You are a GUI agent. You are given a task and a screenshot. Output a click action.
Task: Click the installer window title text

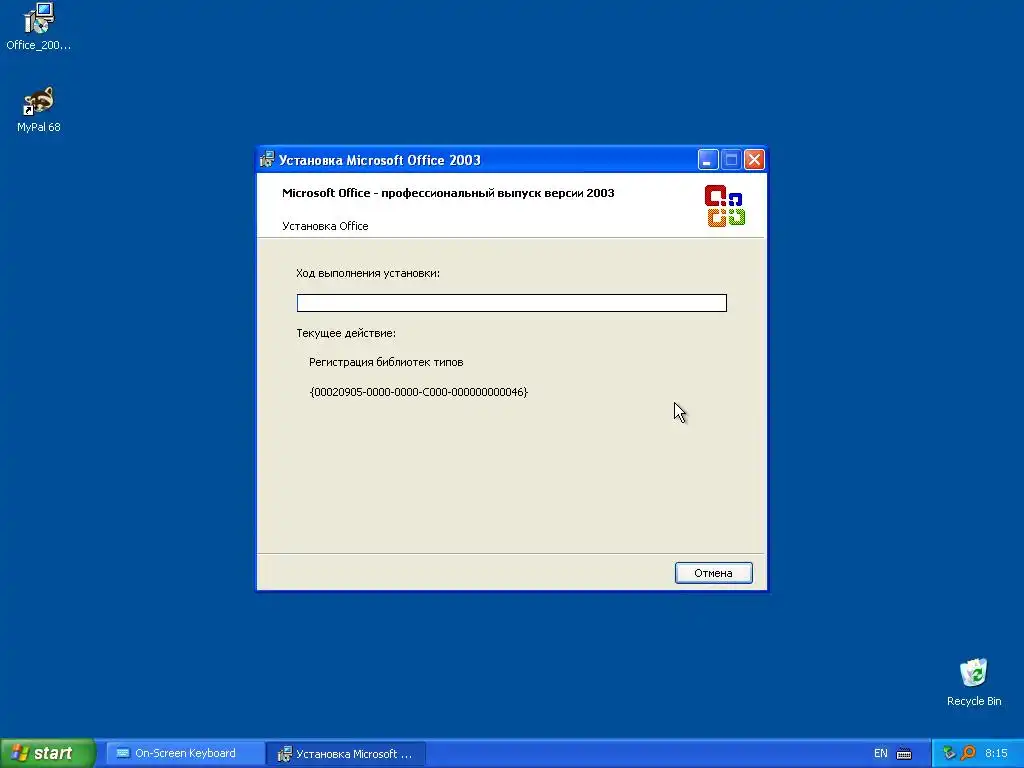pyautogui.click(x=379, y=160)
